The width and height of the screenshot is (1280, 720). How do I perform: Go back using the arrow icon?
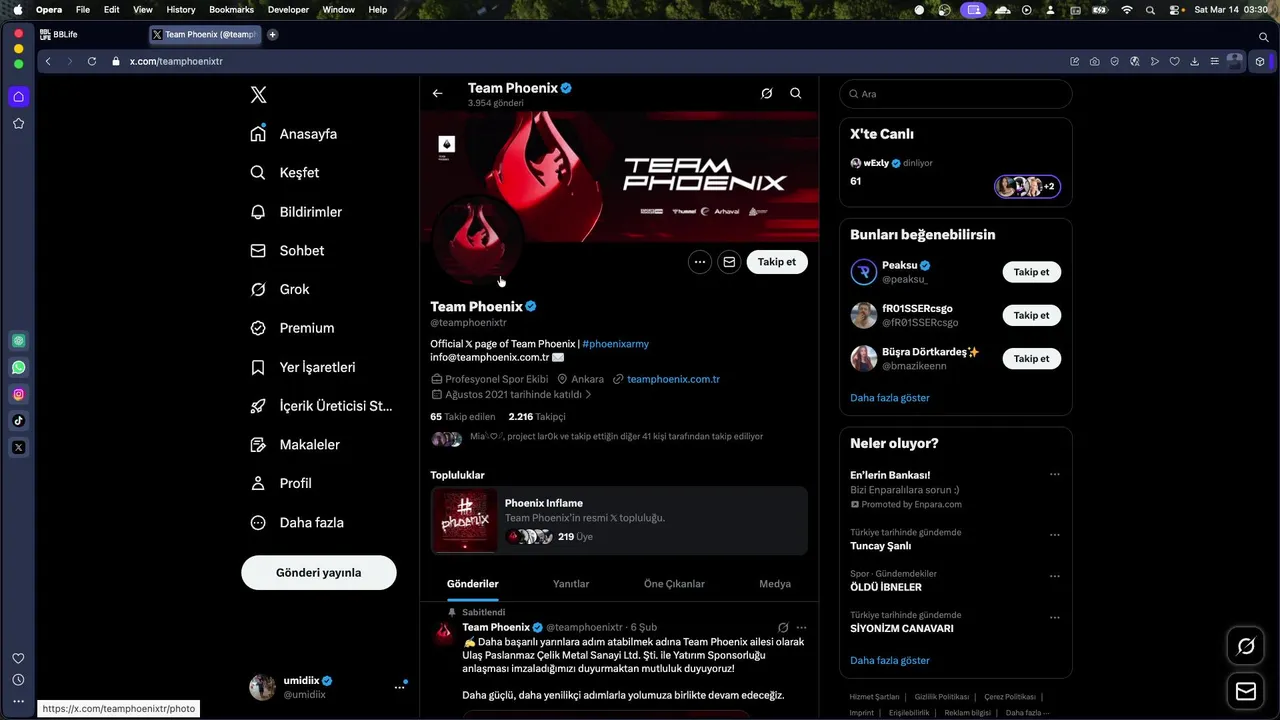pos(437,93)
